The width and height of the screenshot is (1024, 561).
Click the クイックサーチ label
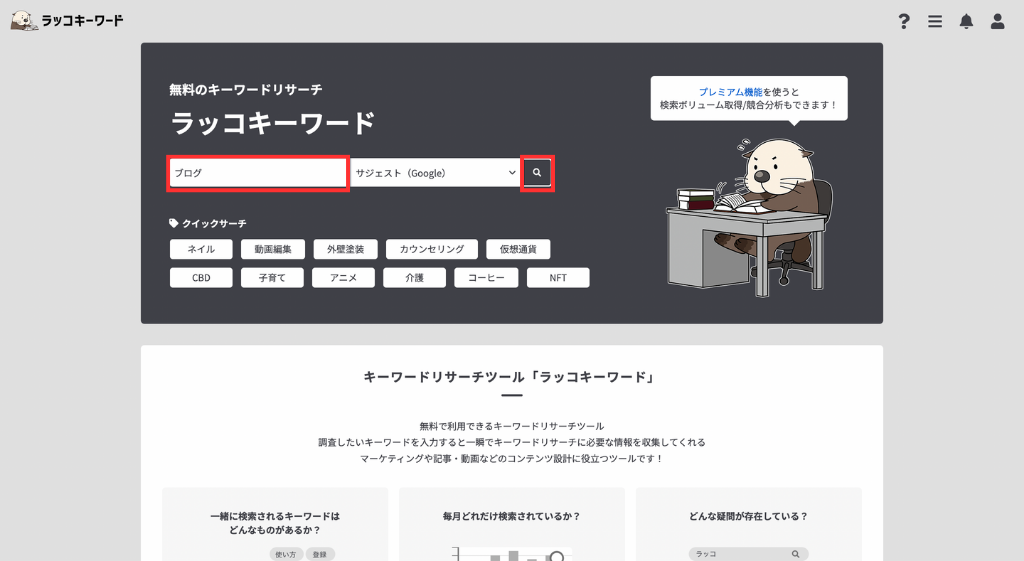click(208, 223)
